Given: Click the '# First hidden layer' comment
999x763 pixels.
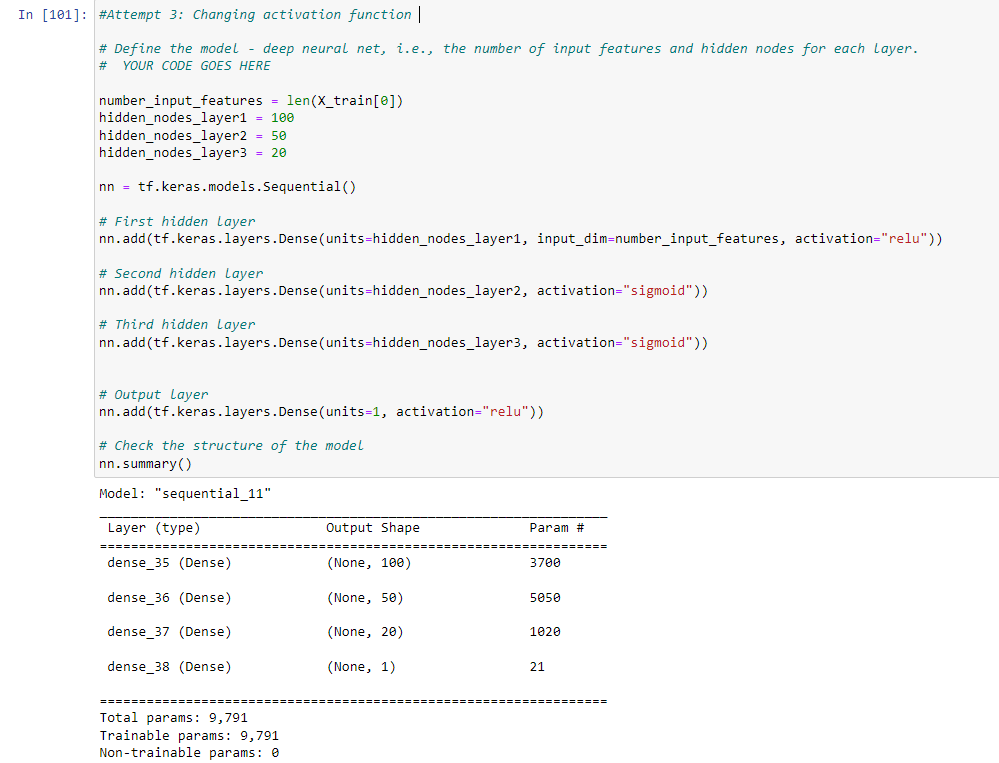Looking at the screenshot, I should [x=177, y=222].
